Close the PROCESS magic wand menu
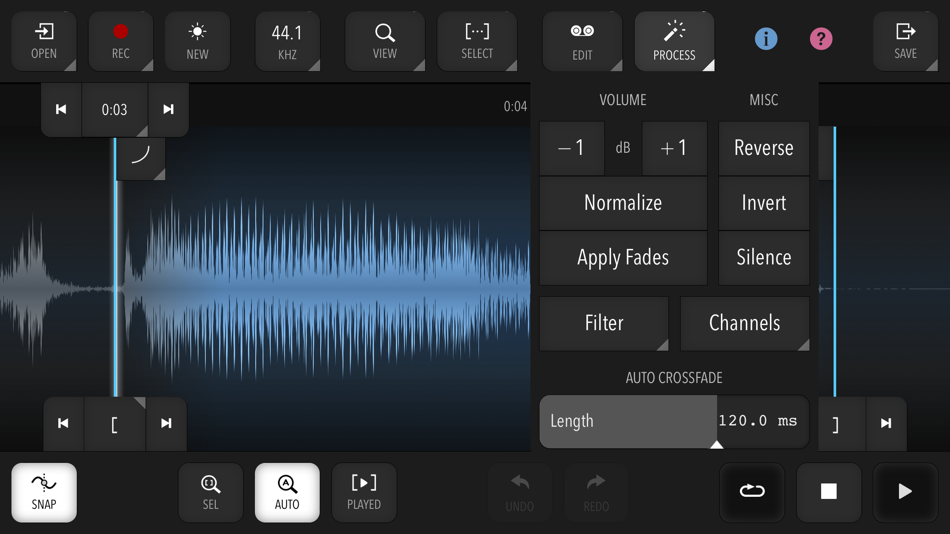The image size is (950, 534). click(674, 41)
